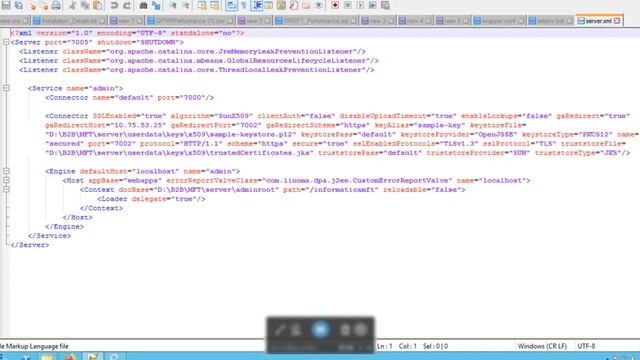Toggle file monitoring eye icon

(319, 5)
